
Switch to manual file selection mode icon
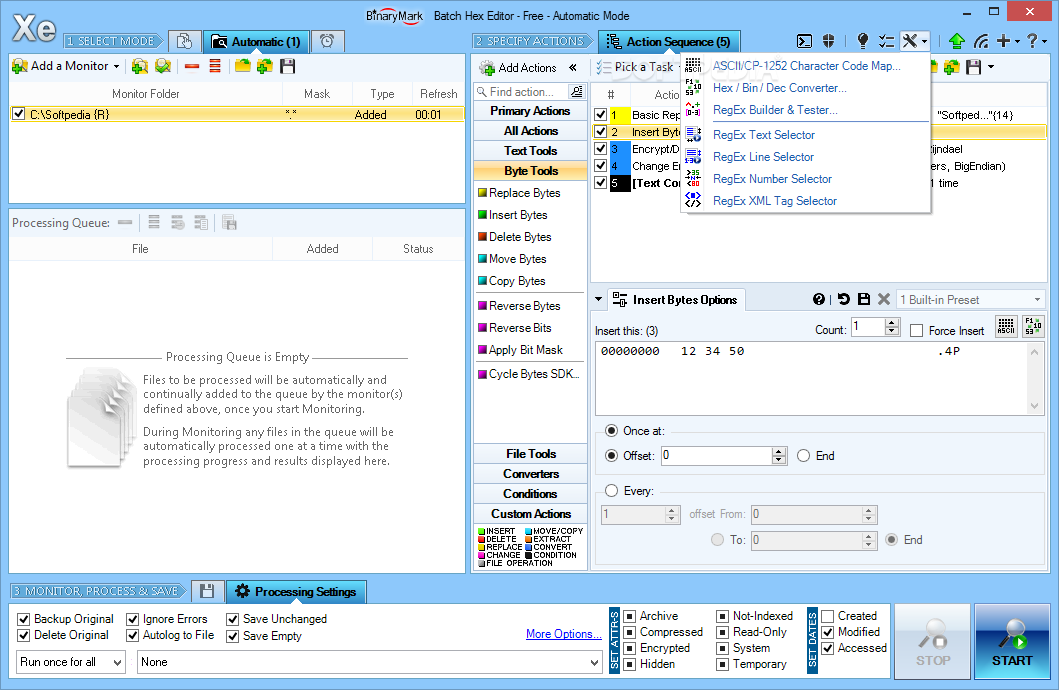coord(184,42)
